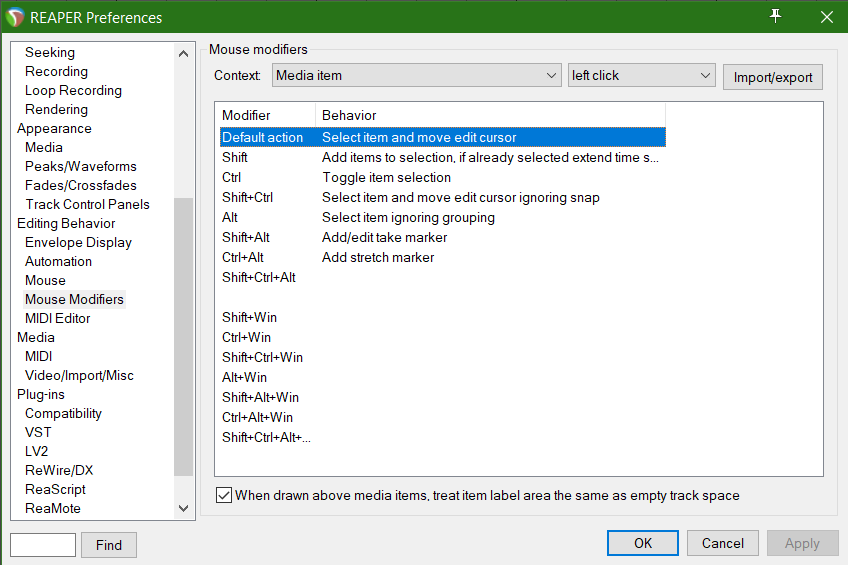Screen dimensions: 848x565
Task: Select Mouse Modifiers in sidebar
Action: tap(75, 299)
